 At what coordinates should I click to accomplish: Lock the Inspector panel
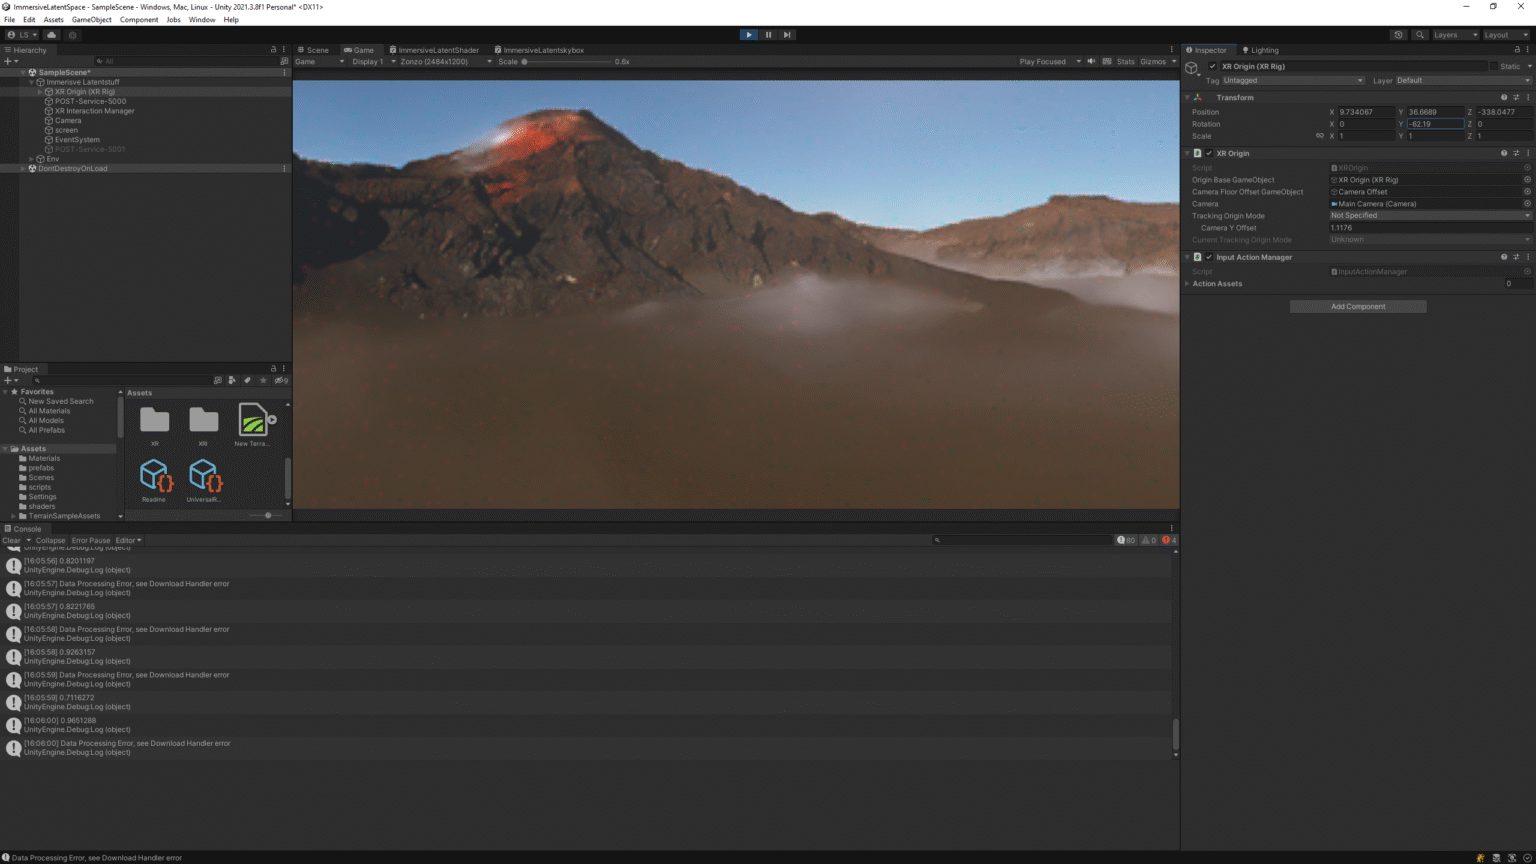[1516, 50]
